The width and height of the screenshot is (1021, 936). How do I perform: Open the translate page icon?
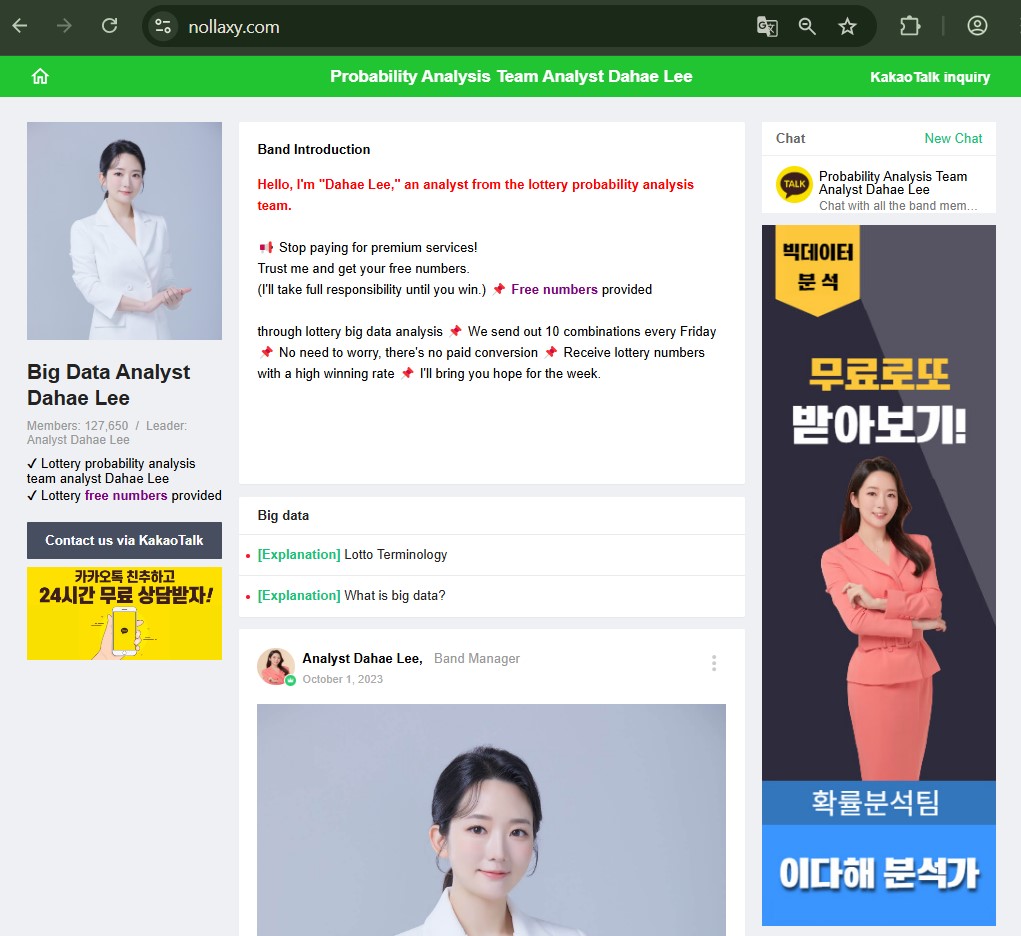tap(767, 27)
